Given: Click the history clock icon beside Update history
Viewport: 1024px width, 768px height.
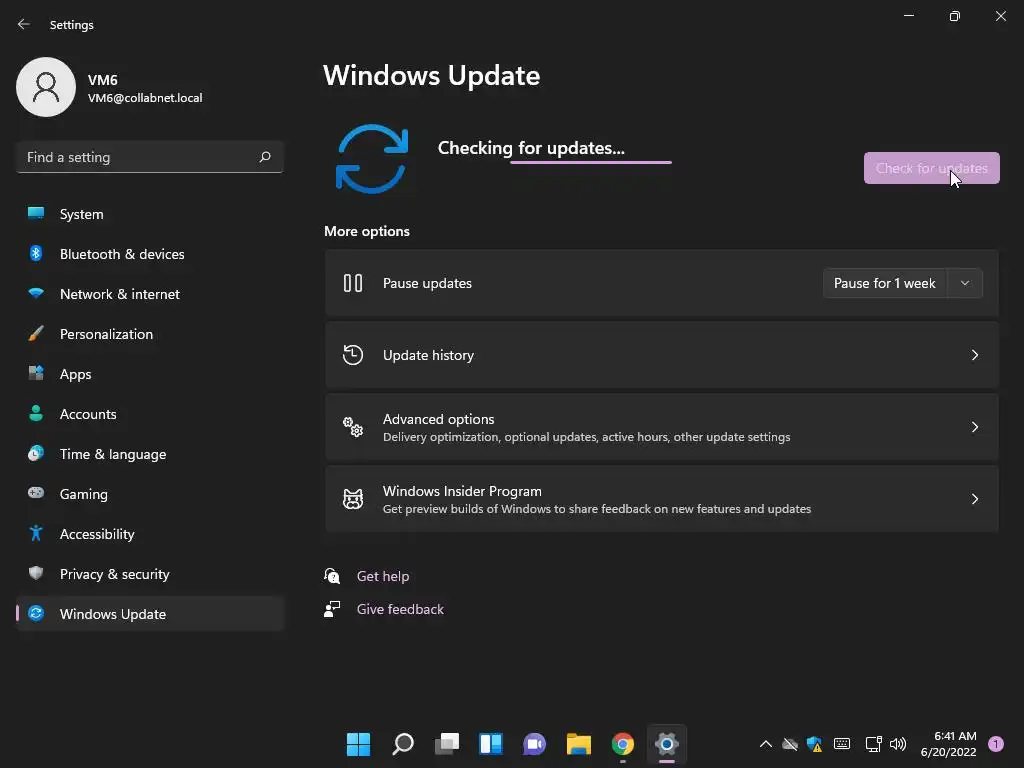Looking at the screenshot, I should pos(353,355).
